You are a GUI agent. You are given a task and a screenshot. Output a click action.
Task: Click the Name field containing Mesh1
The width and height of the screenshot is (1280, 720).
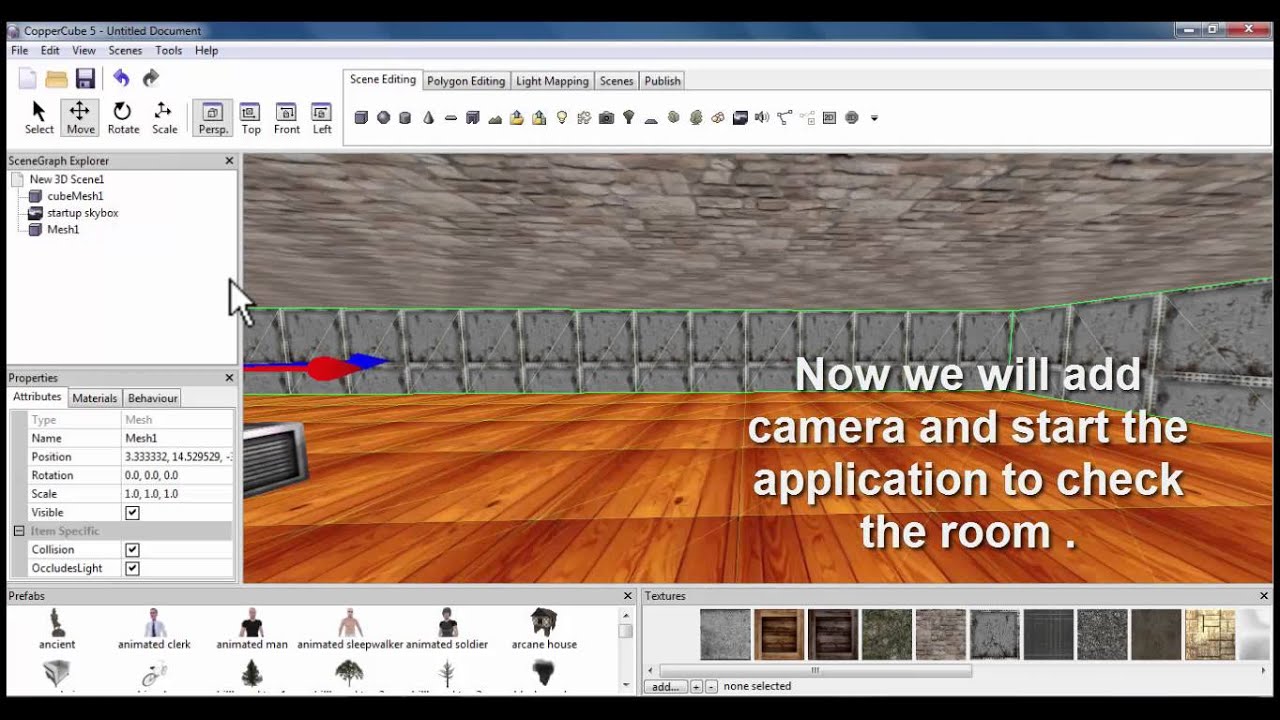177,438
